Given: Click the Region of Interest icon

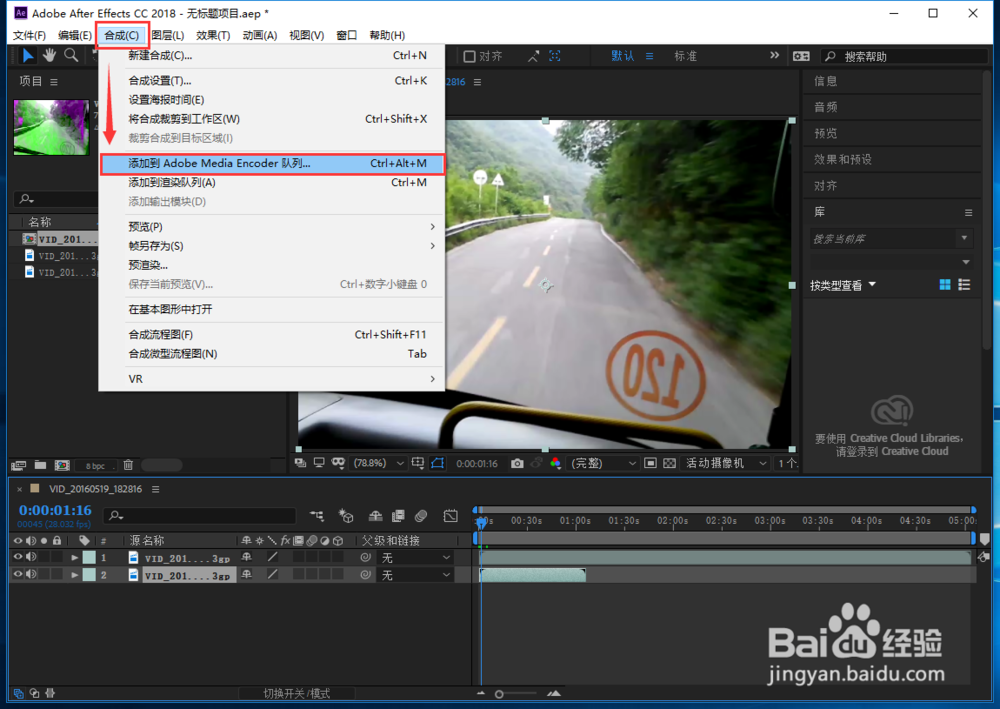Looking at the screenshot, I should pyautogui.click(x=650, y=464).
